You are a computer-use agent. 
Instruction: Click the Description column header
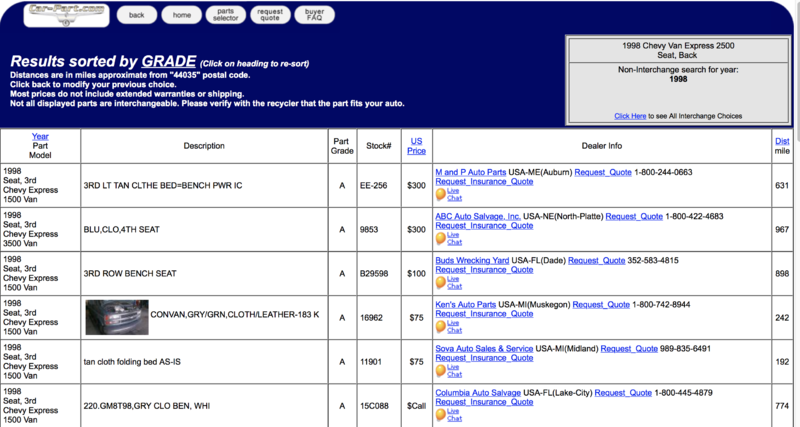(x=204, y=146)
